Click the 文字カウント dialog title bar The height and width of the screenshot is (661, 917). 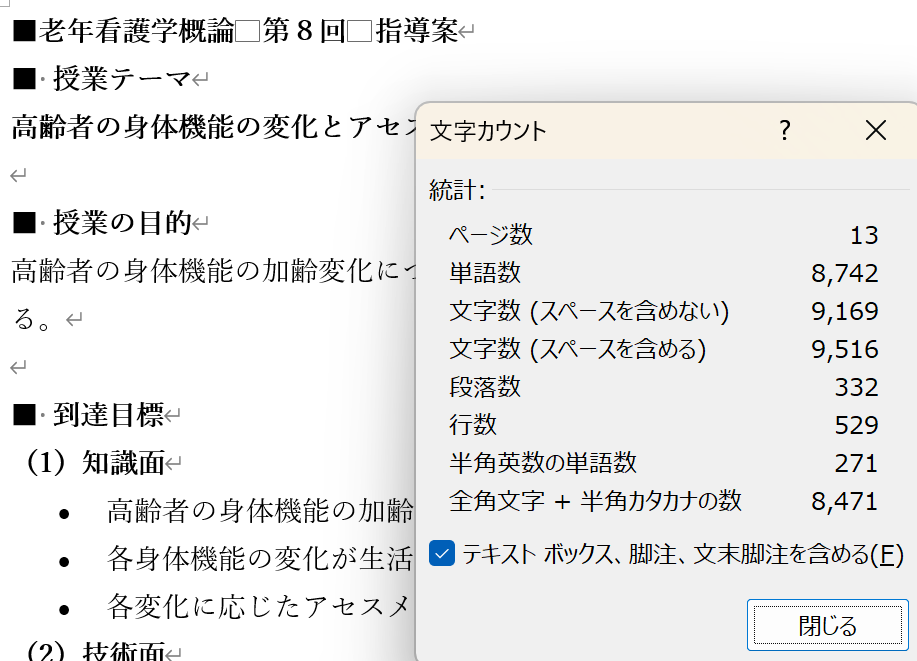click(x=600, y=130)
